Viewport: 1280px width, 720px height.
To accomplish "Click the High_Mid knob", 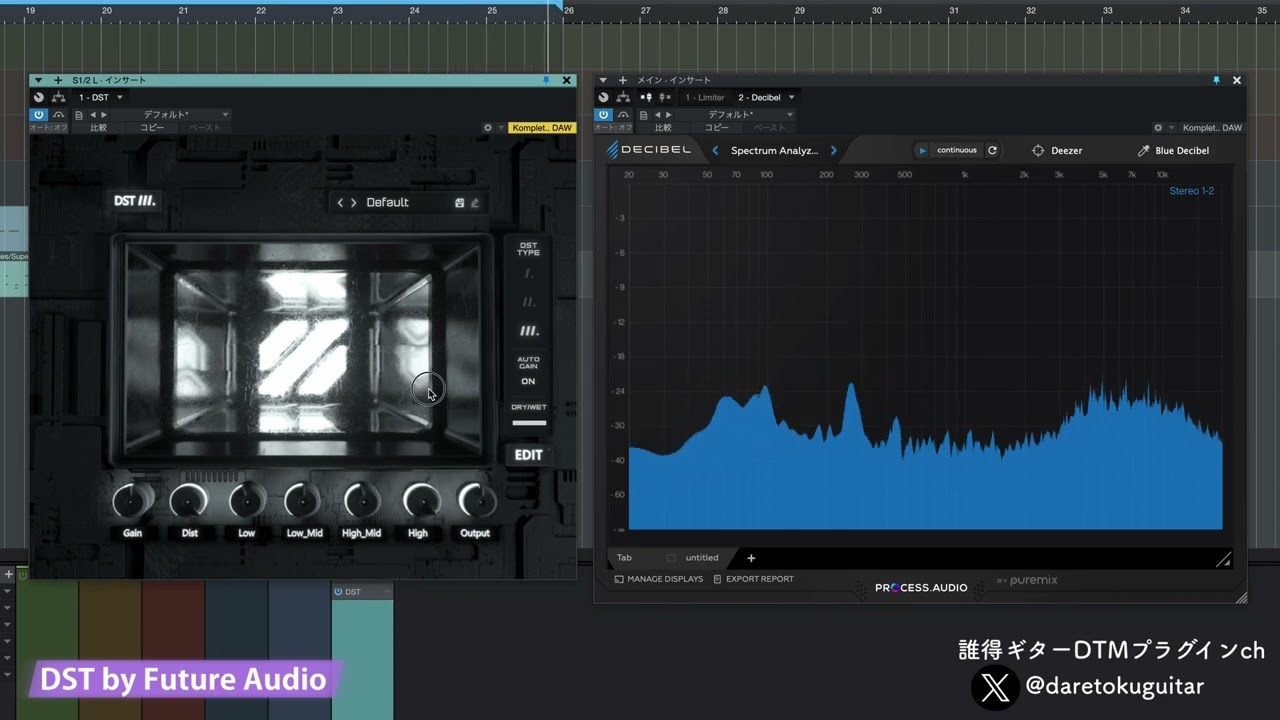I will (x=361, y=500).
